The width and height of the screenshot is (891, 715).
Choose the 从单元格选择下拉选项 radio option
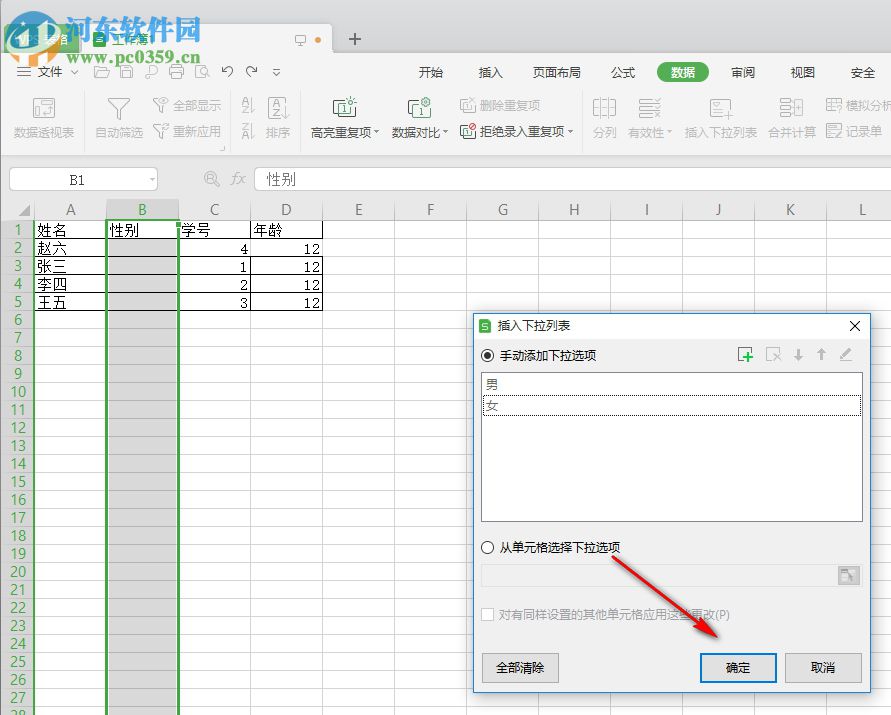pyautogui.click(x=489, y=547)
